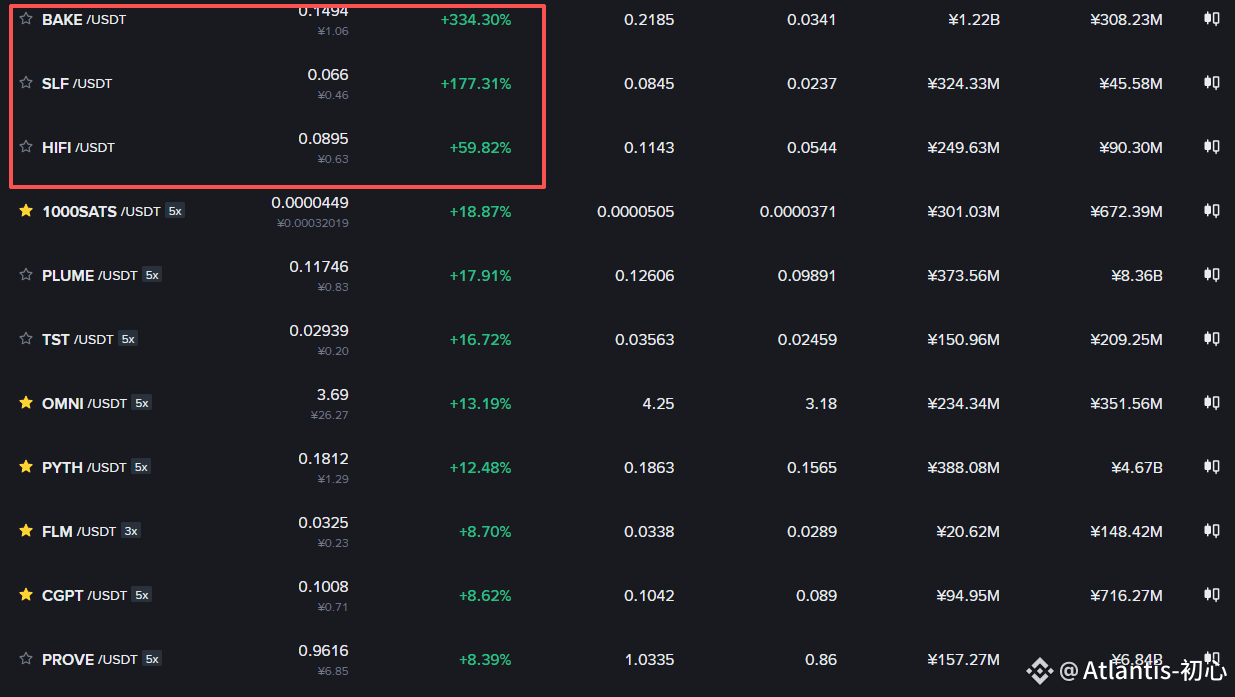Select the chart icon on the PROVE/USDT row
This screenshot has width=1235, height=697.
pyautogui.click(x=1211, y=659)
